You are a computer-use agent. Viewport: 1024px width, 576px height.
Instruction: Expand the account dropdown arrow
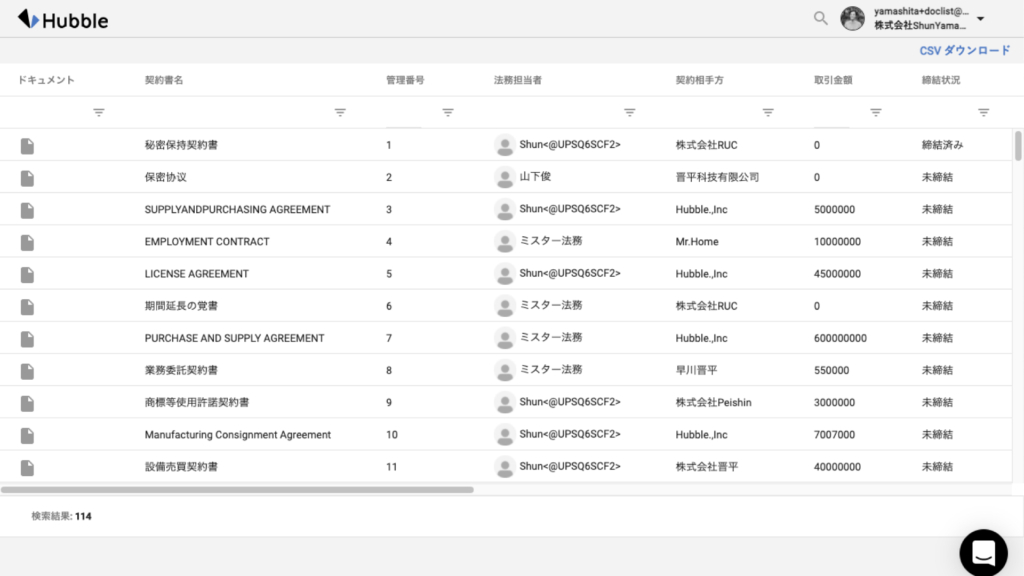pos(980,19)
